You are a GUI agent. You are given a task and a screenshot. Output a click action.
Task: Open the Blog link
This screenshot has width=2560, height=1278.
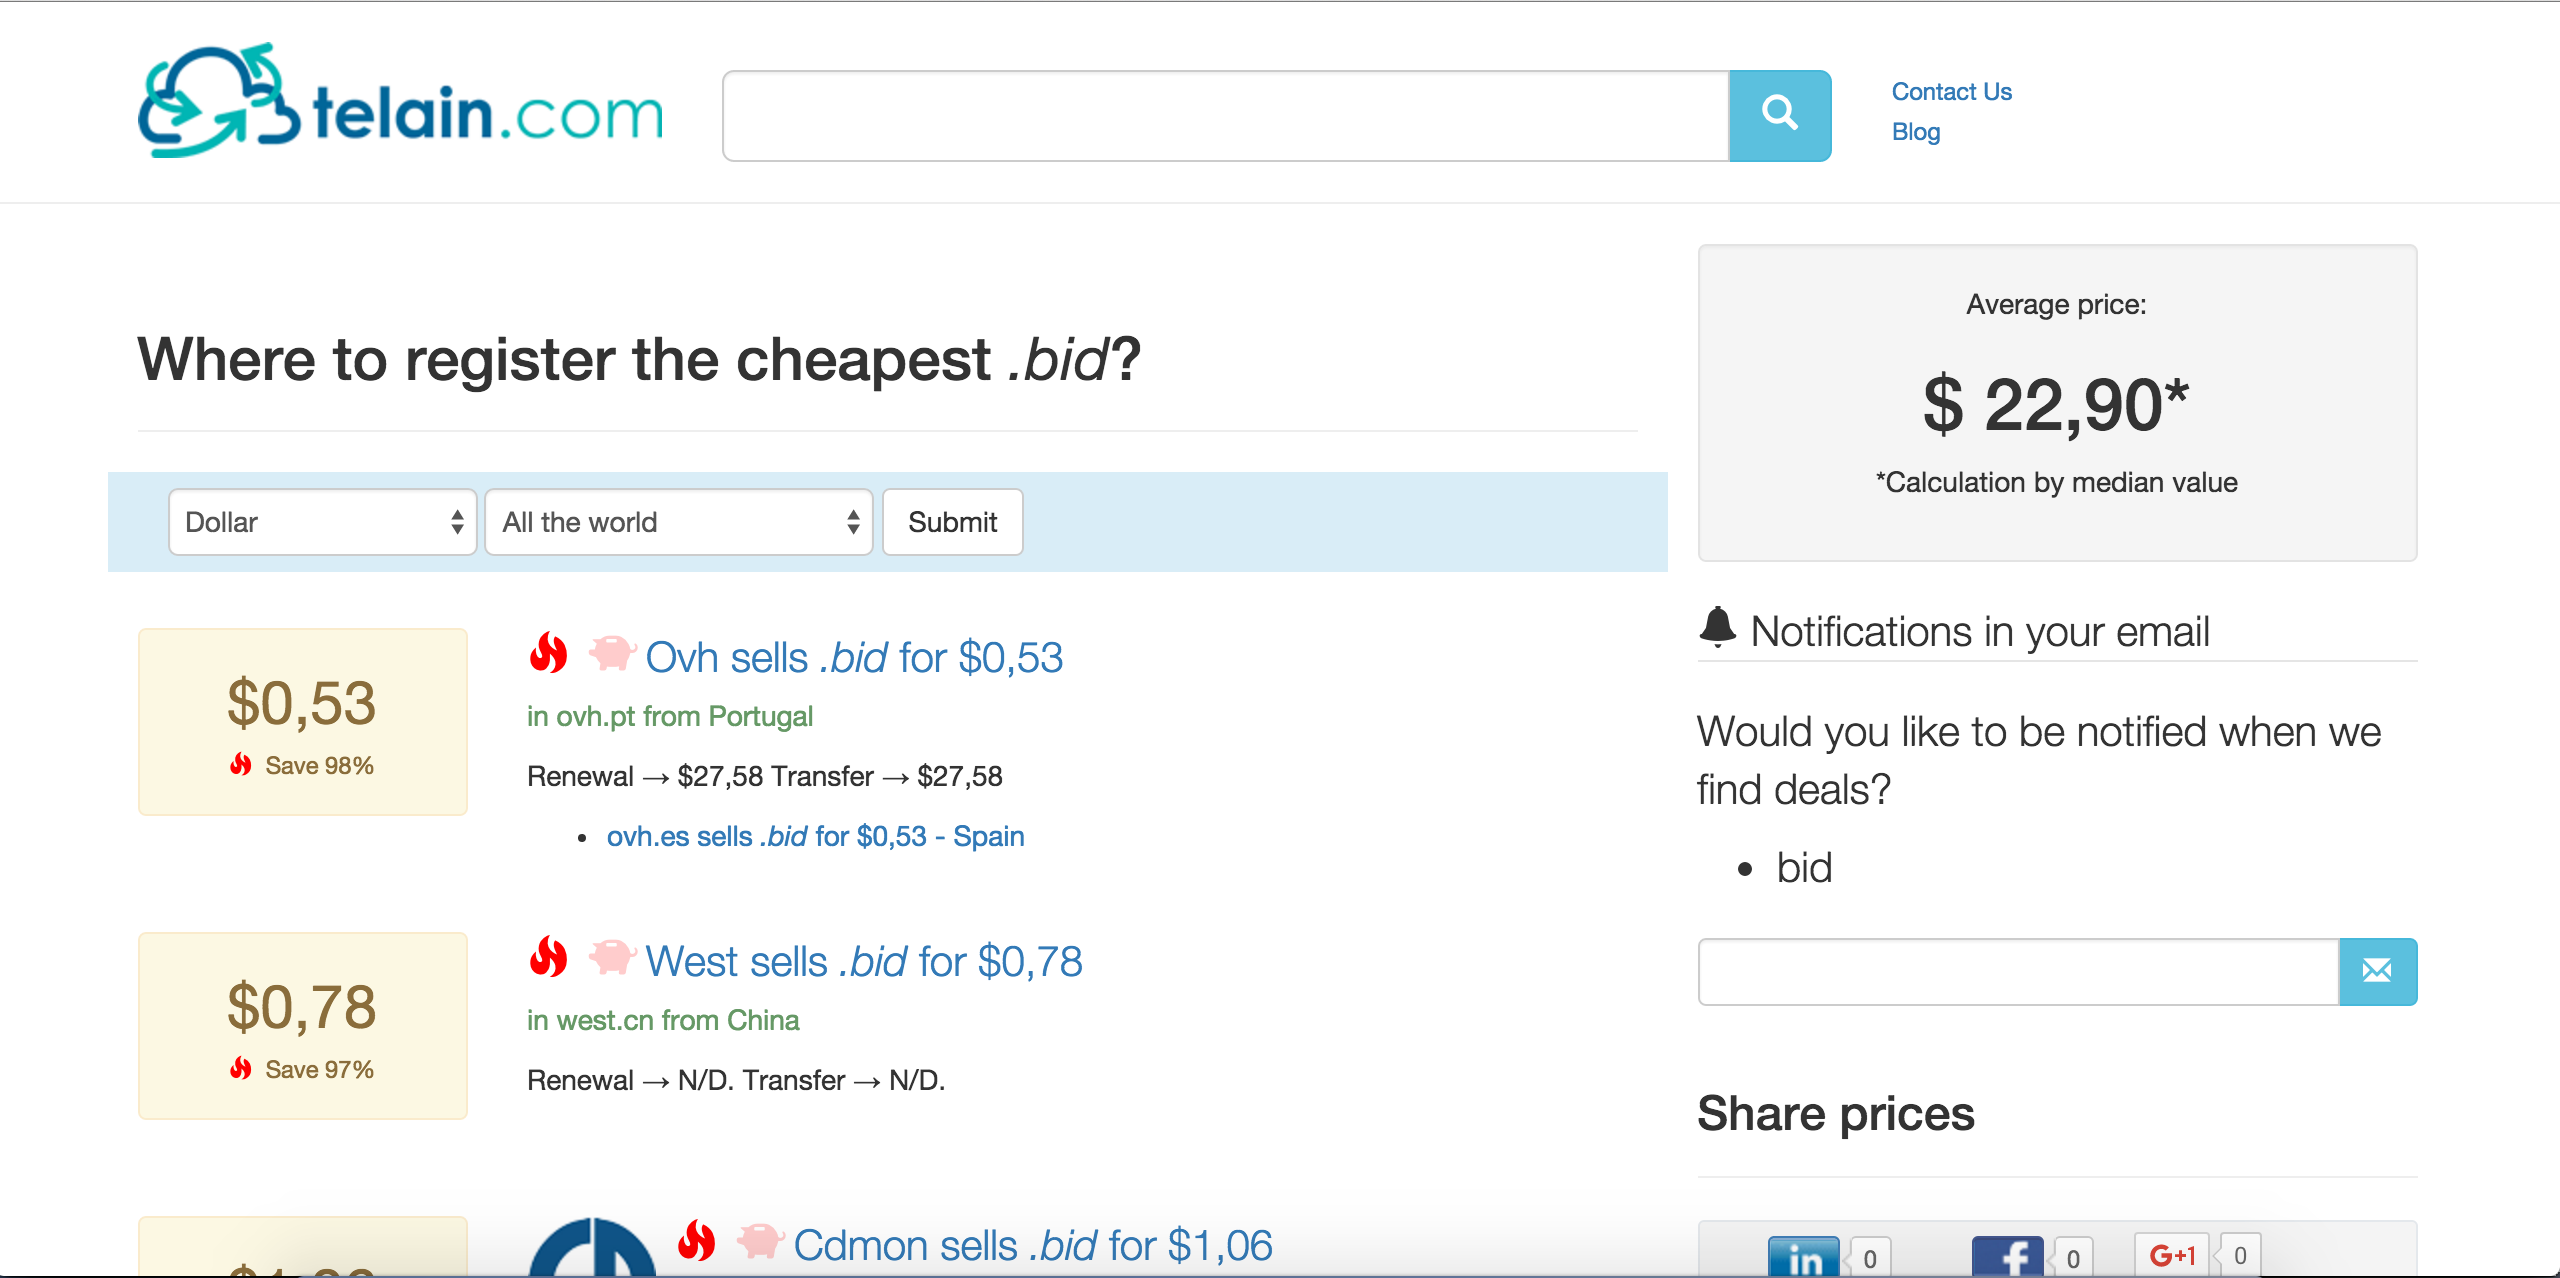[x=1915, y=132]
